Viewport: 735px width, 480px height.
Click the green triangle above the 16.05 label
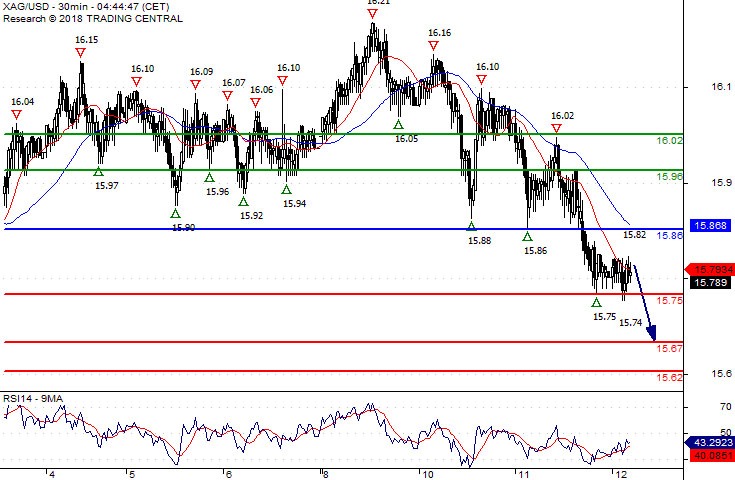pyautogui.click(x=398, y=125)
